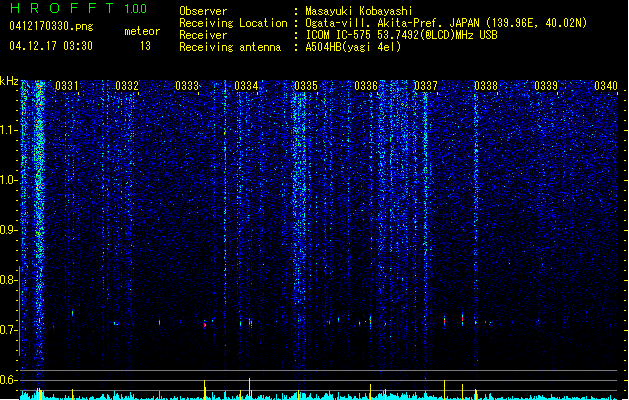Image resolution: width=629 pixels, height=400 pixels.
Task: Click the 0.9 kHz axis label
Action: click(8, 230)
